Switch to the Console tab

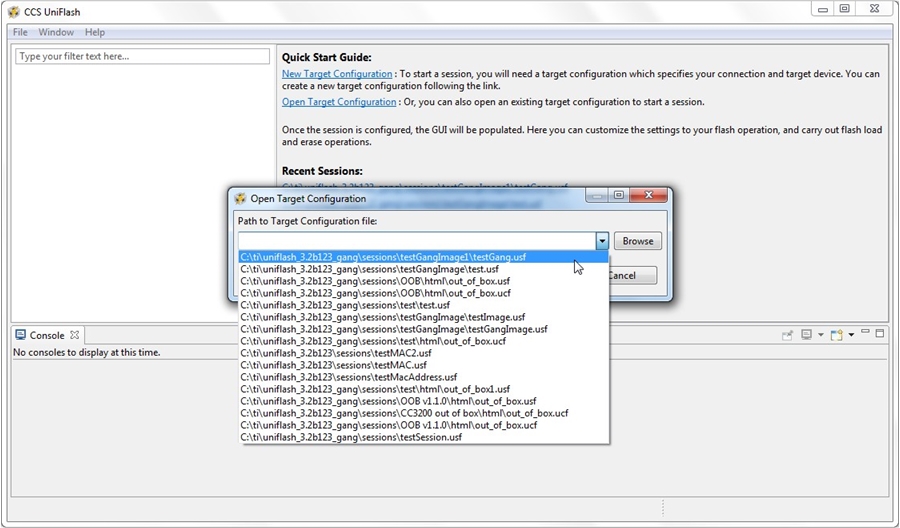click(x=46, y=335)
